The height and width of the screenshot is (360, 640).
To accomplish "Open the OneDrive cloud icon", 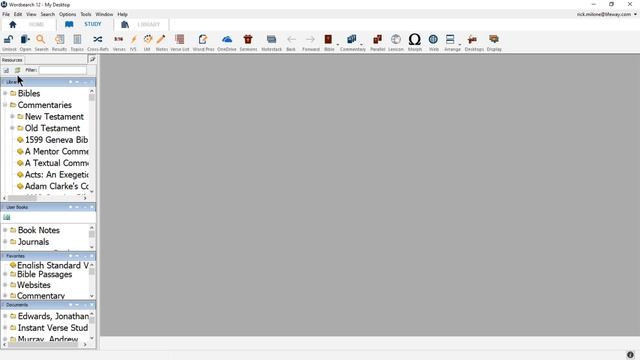I will [x=227, y=40].
